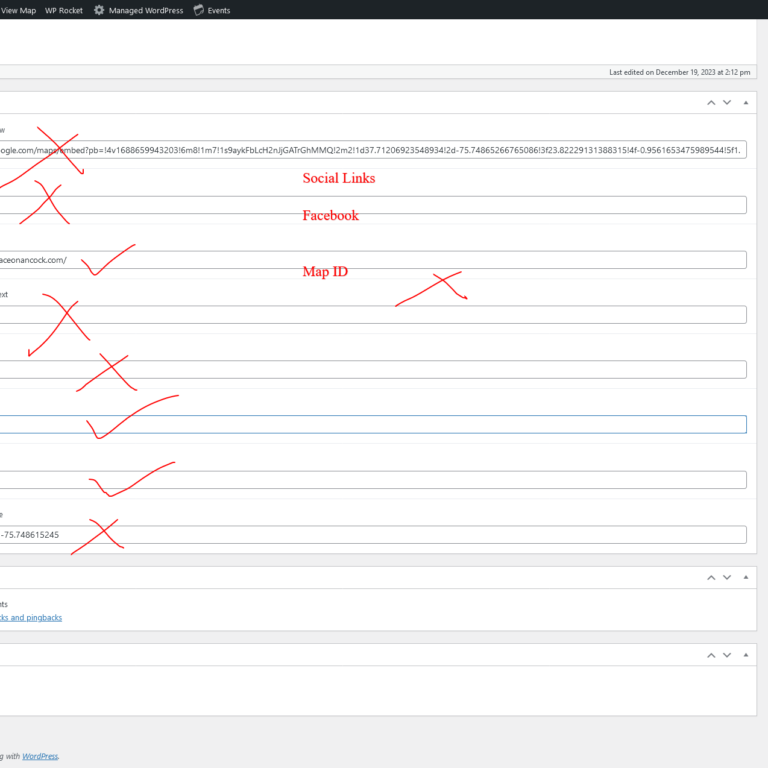Move the map fields panel up
This screenshot has width=768, height=768.
coord(711,102)
